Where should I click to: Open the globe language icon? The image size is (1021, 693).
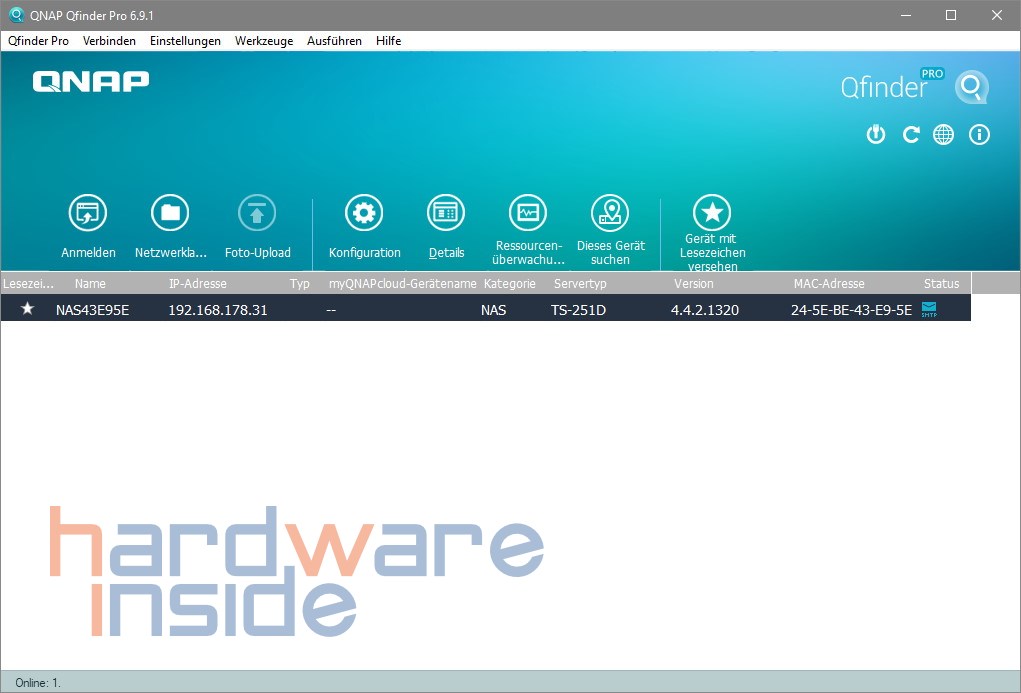(x=944, y=135)
